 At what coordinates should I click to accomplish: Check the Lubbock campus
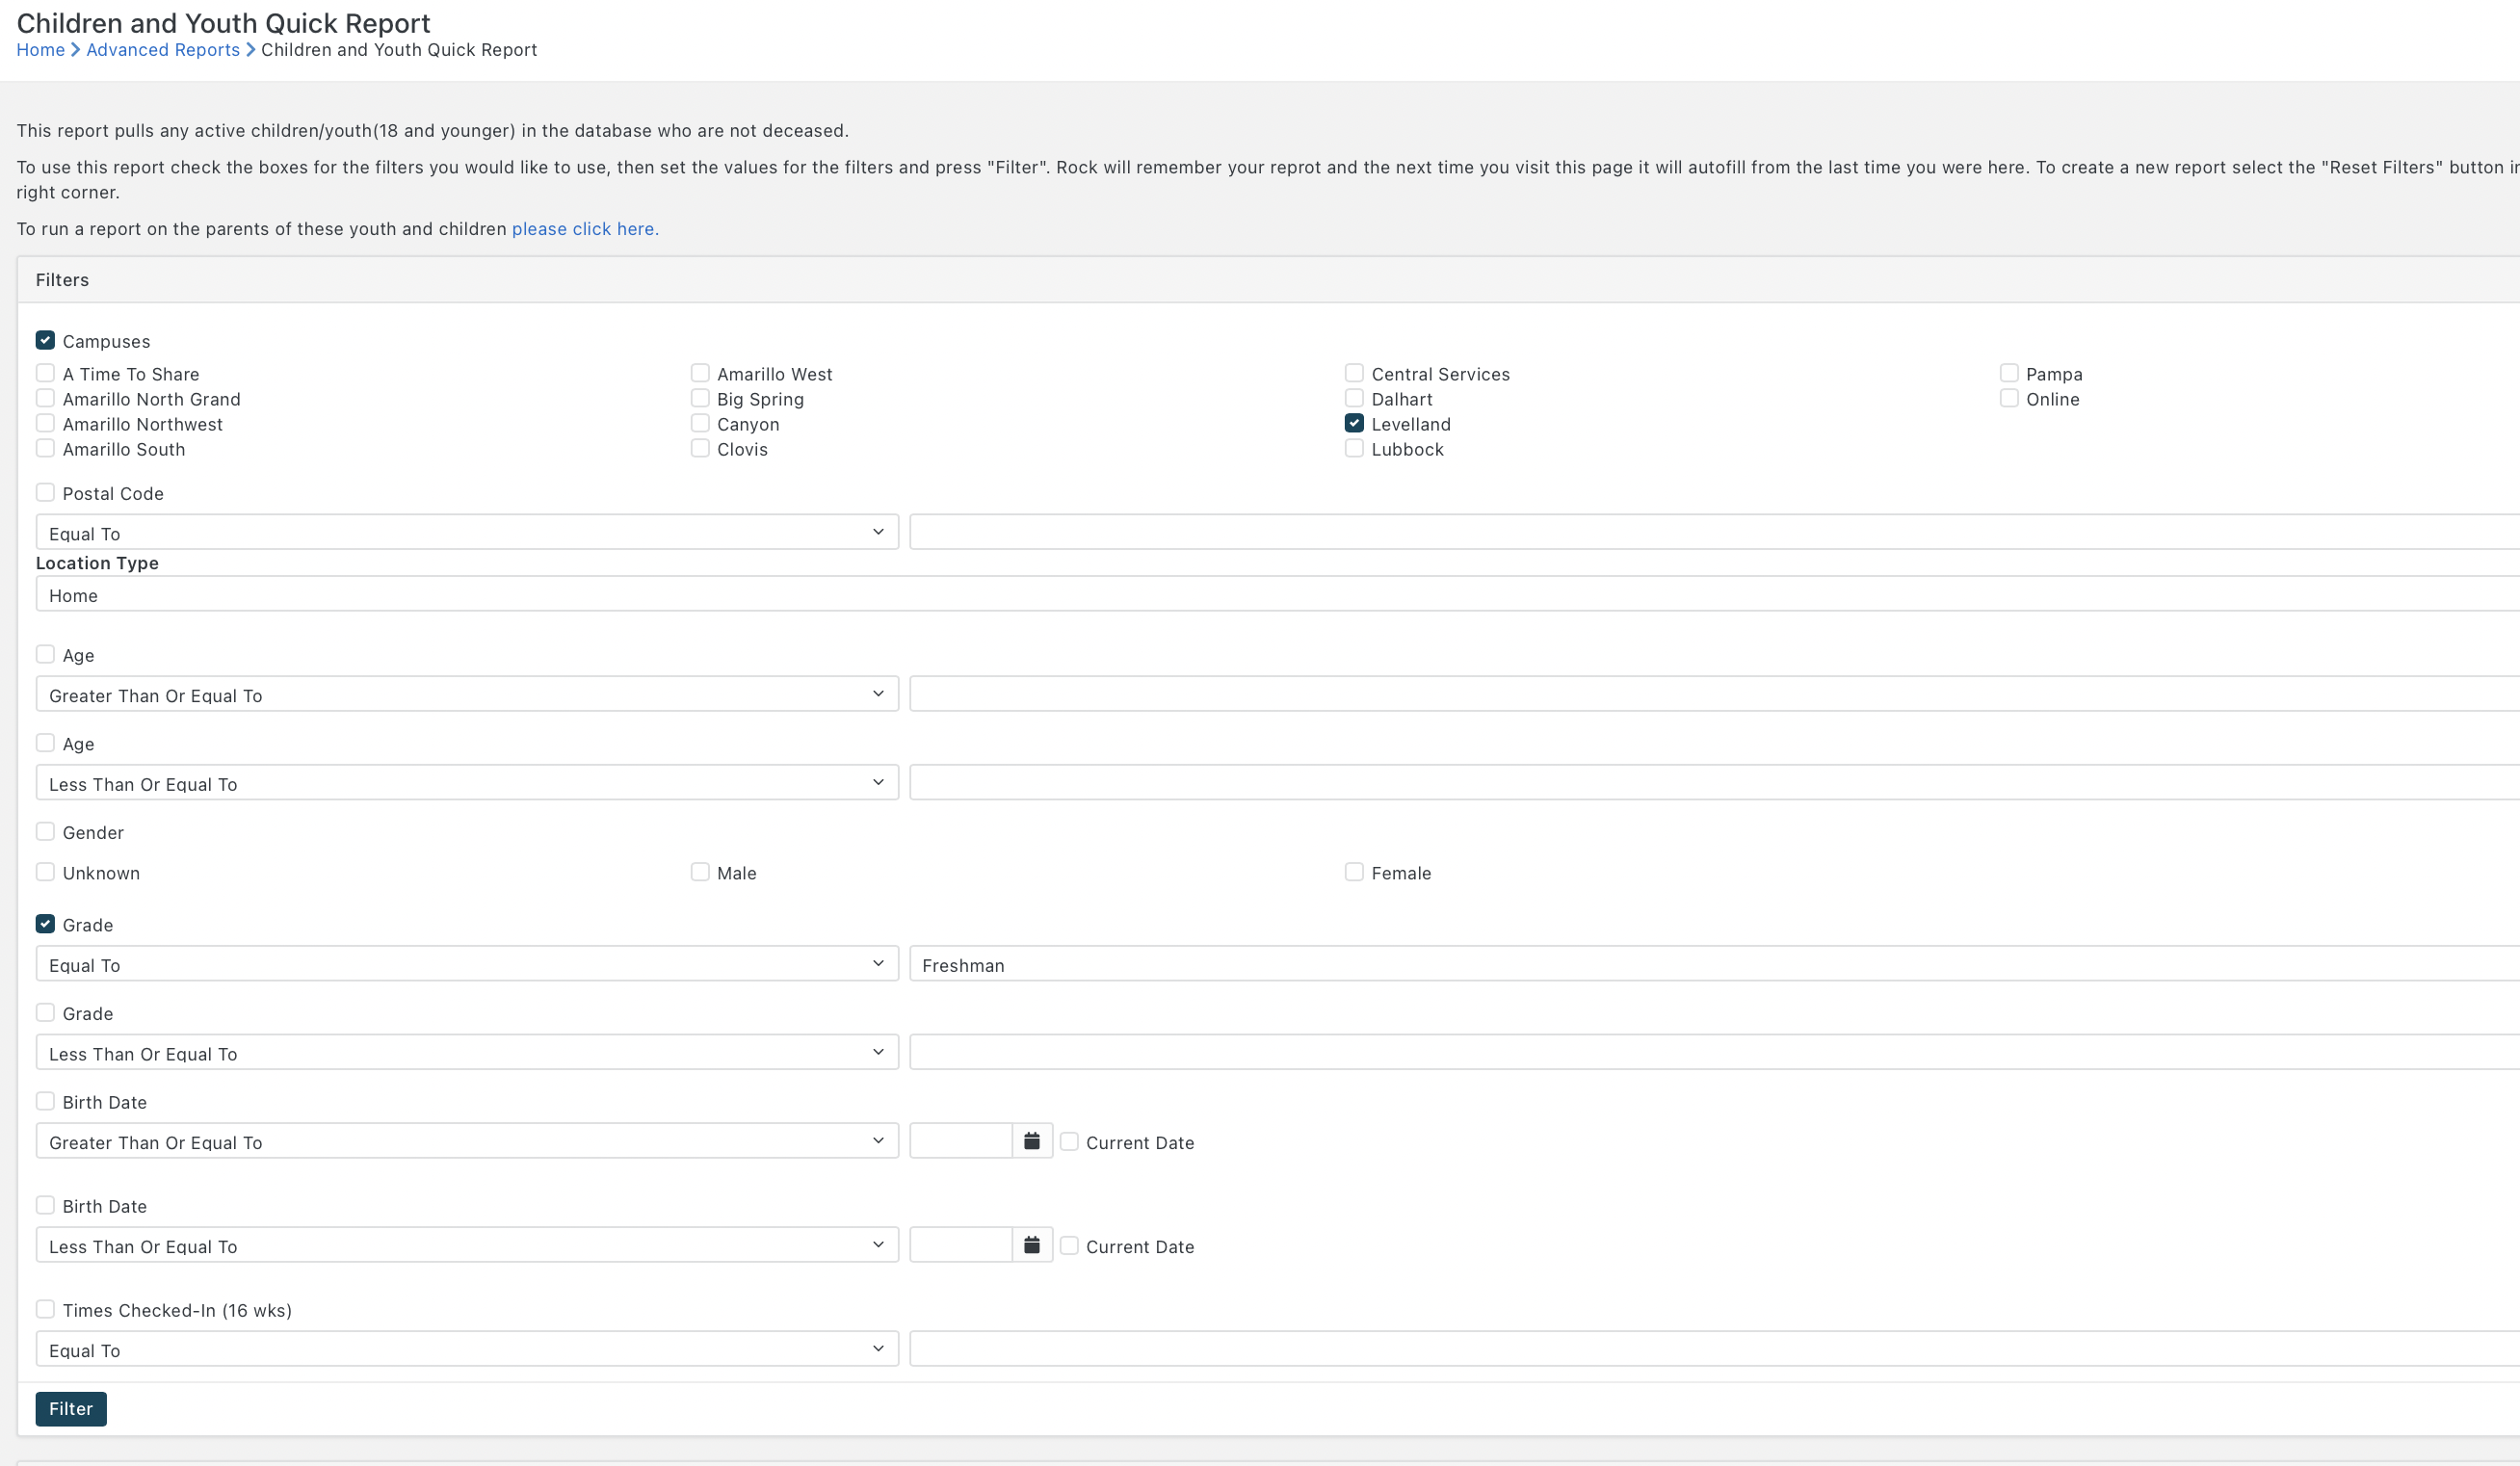tap(1354, 448)
